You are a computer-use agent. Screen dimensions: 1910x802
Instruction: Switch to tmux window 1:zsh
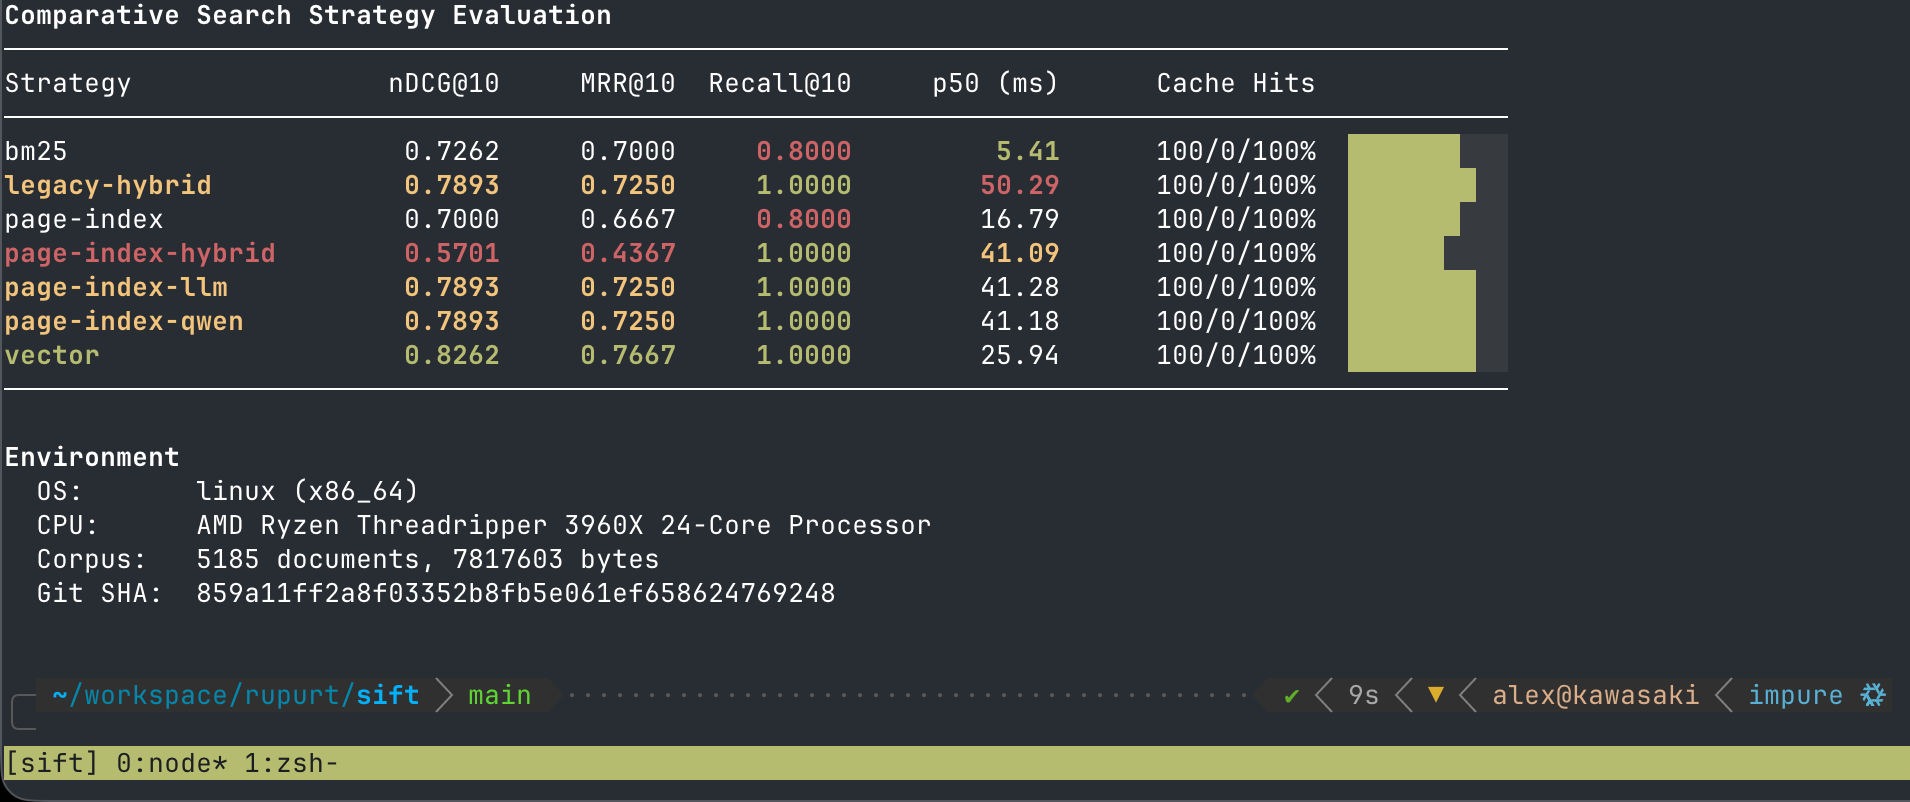pos(290,763)
